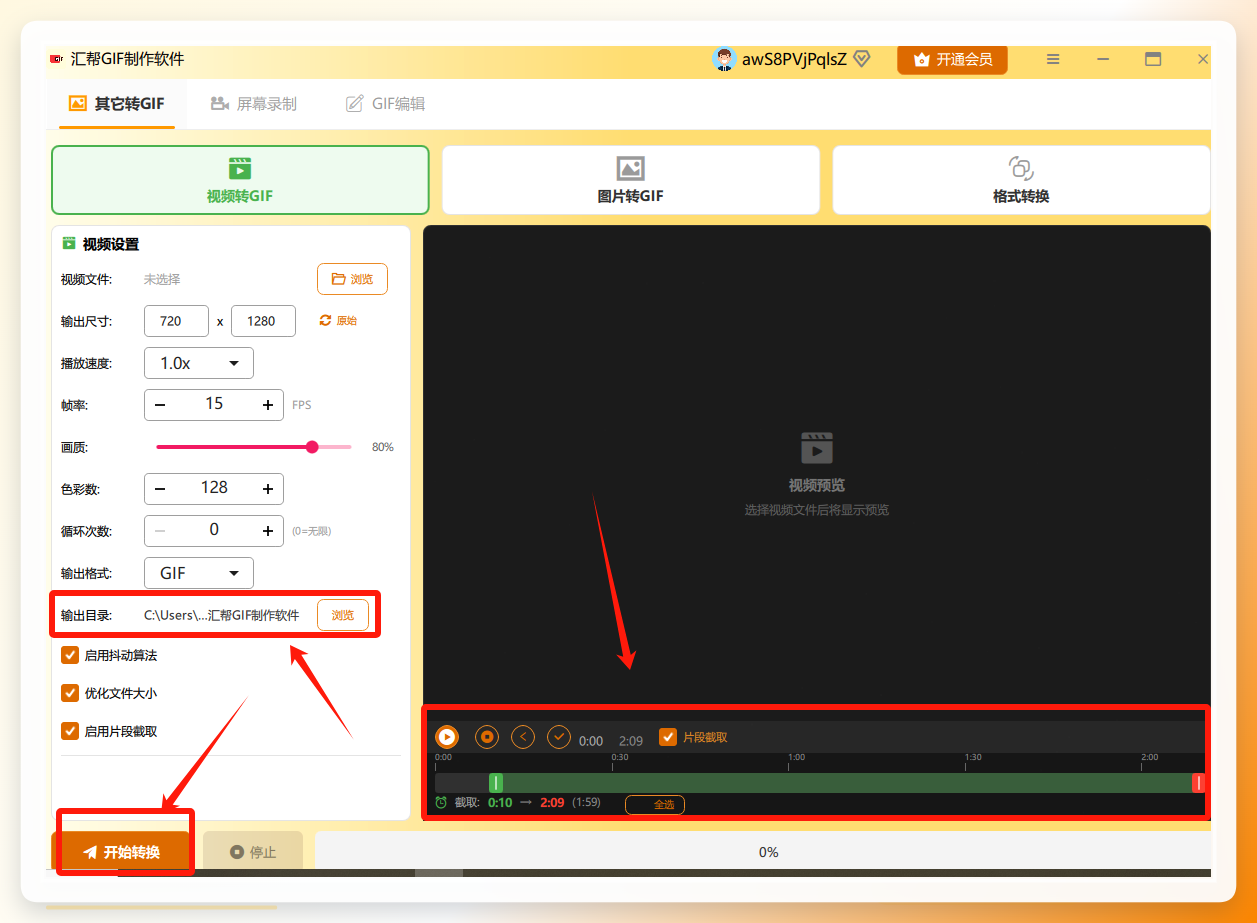
Task: Increase frame rate with plus
Action: (268, 405)
